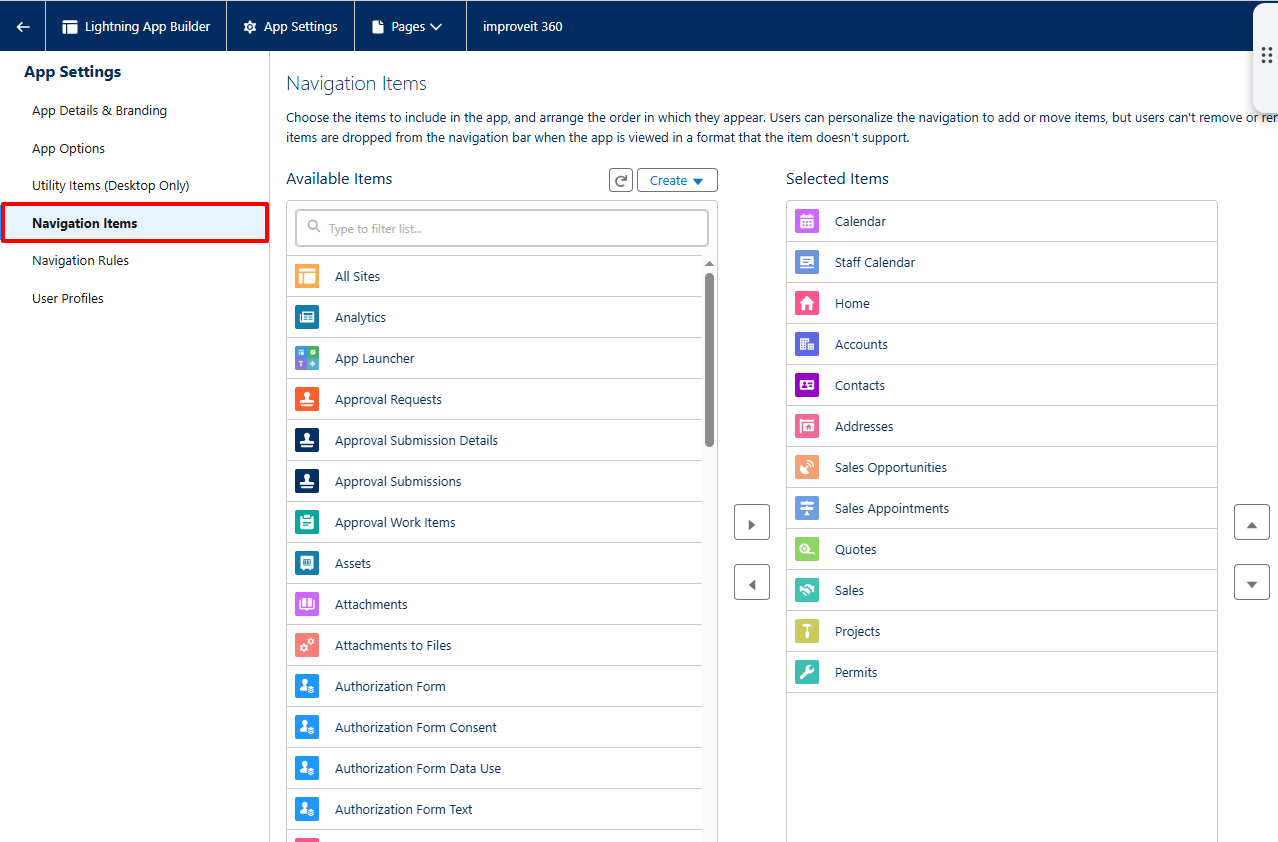This screenshot has height=842, width=1278.
Task: Select "Sales Appointments" text
Action: [x=892, y=508]
